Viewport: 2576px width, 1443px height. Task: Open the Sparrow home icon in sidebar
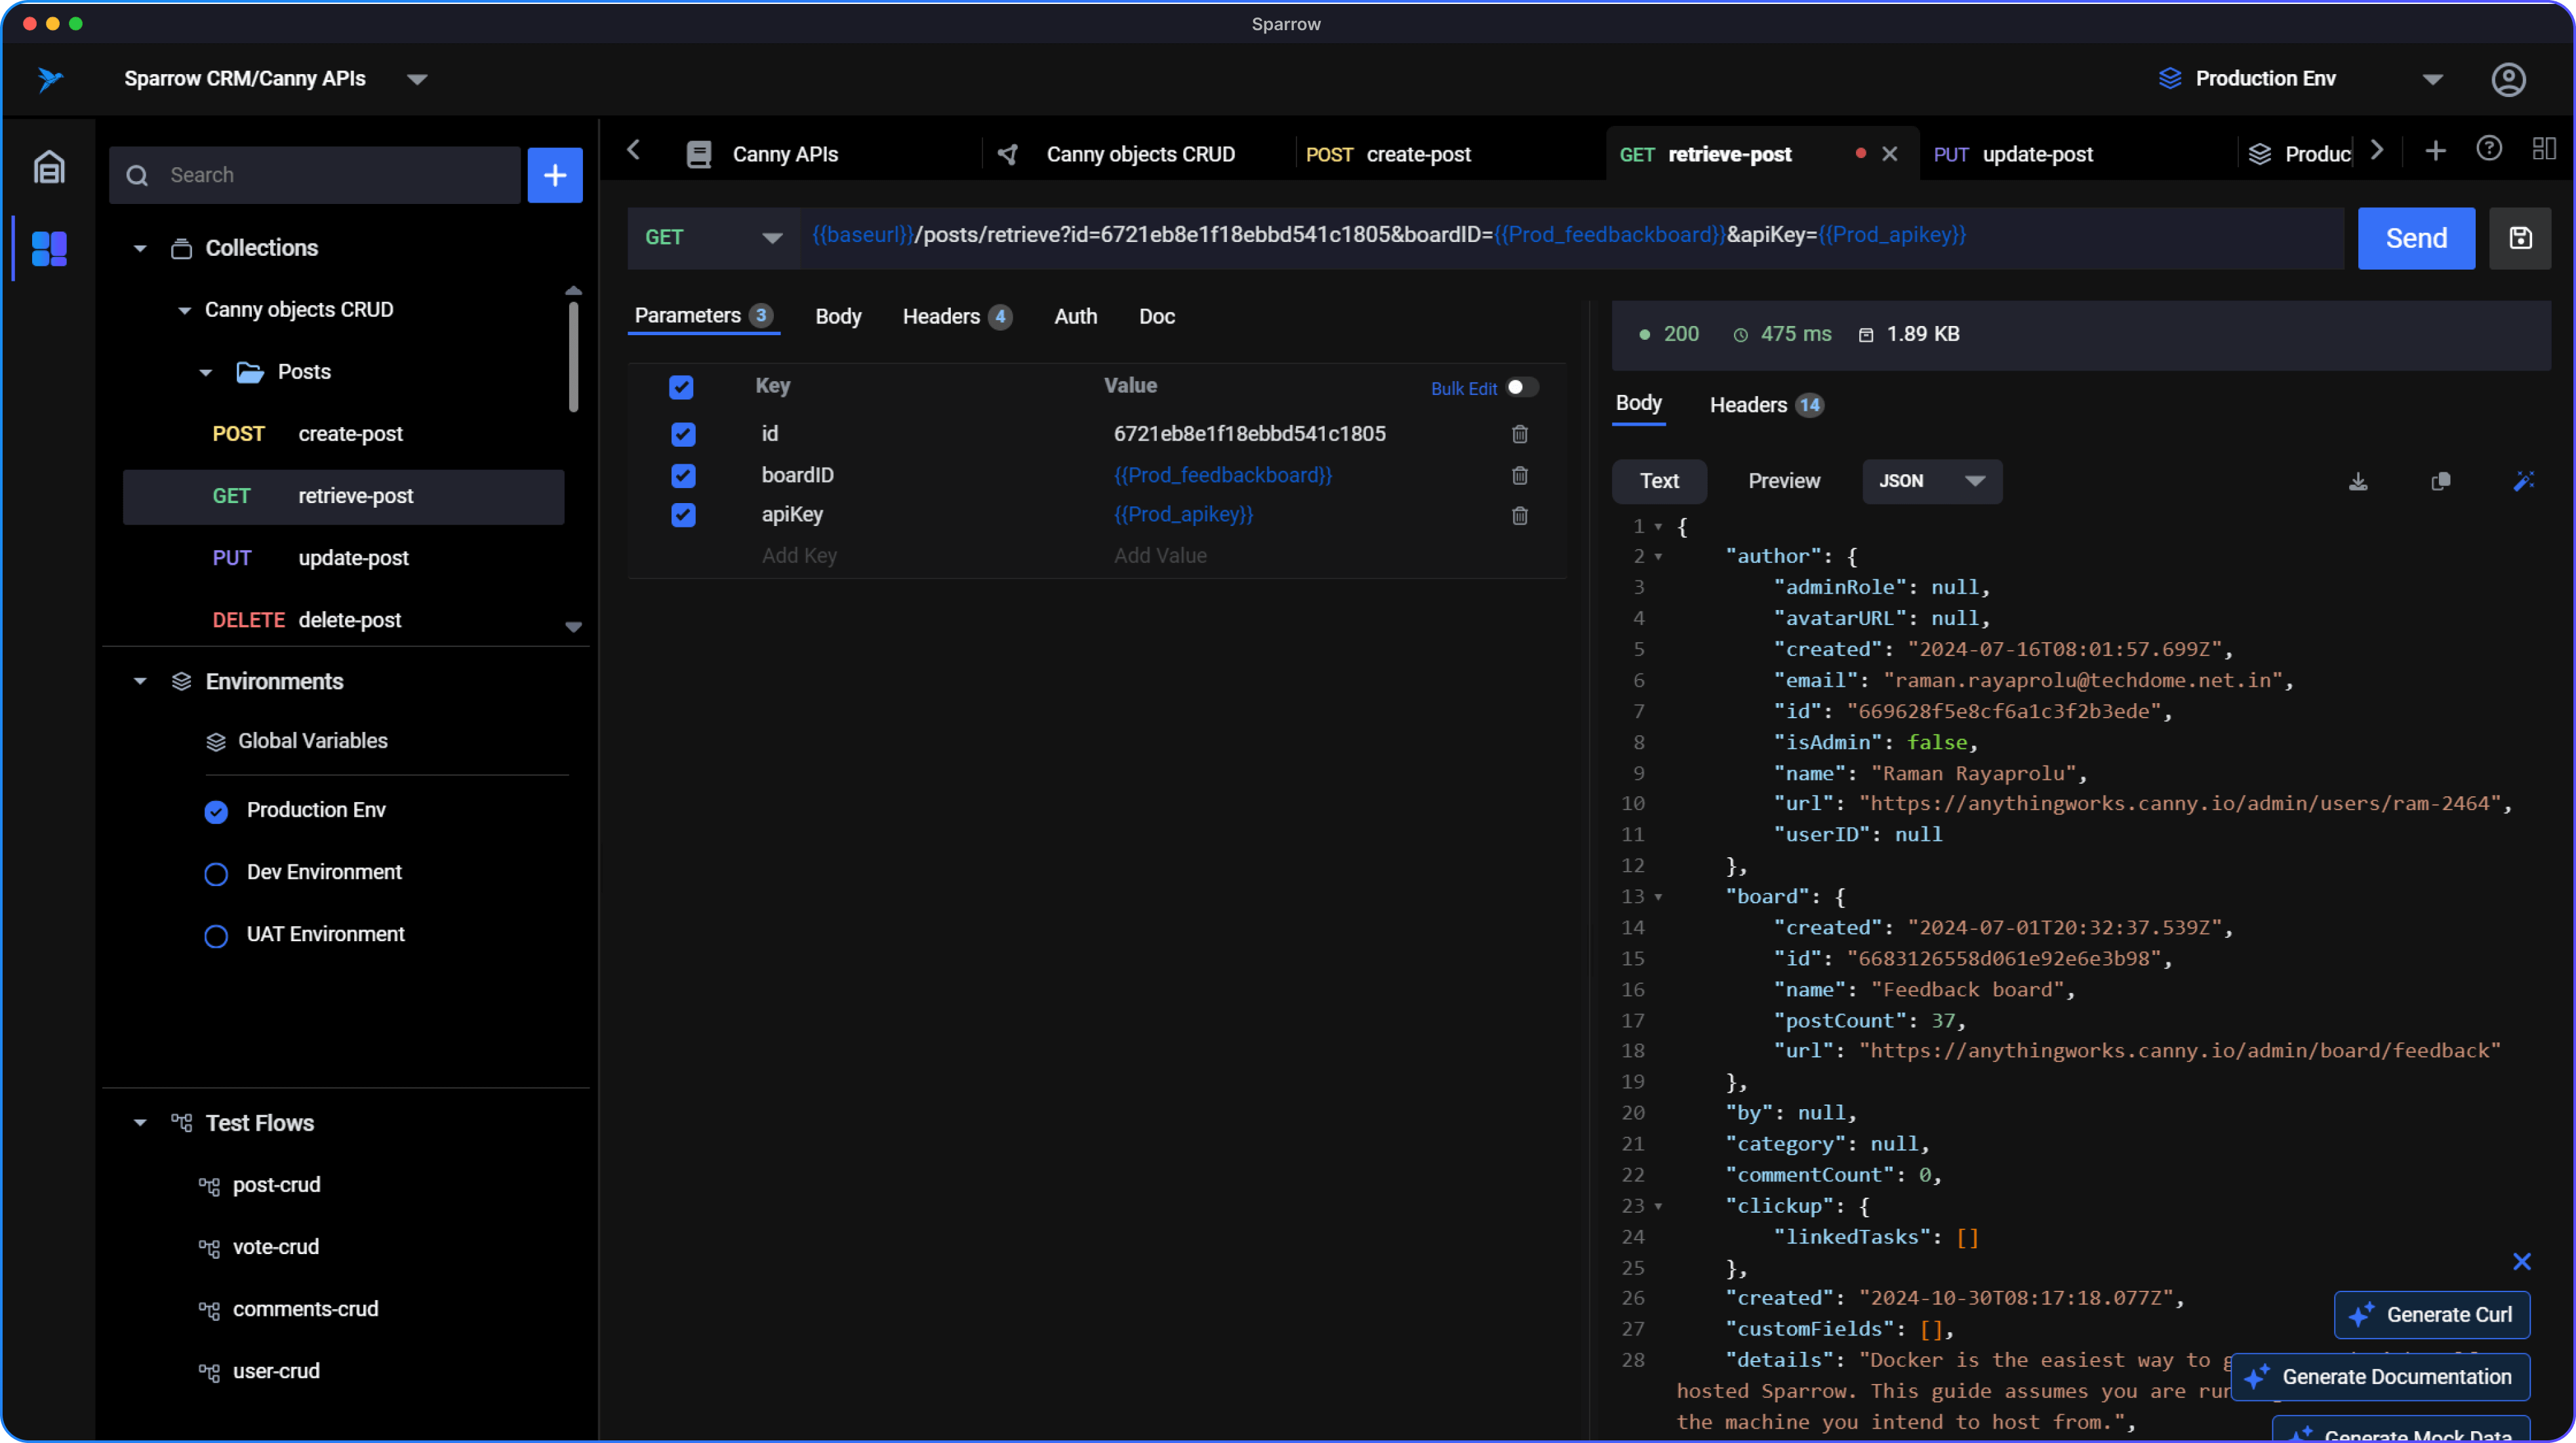[x=49, y=167]
